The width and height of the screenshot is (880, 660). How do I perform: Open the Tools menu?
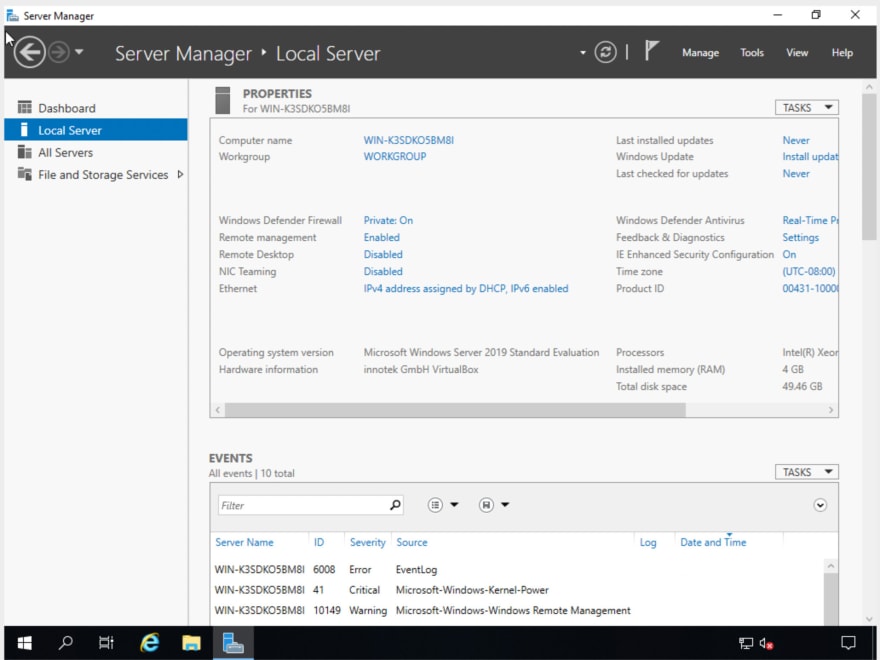pyautogui.click(x=751, y=53)
